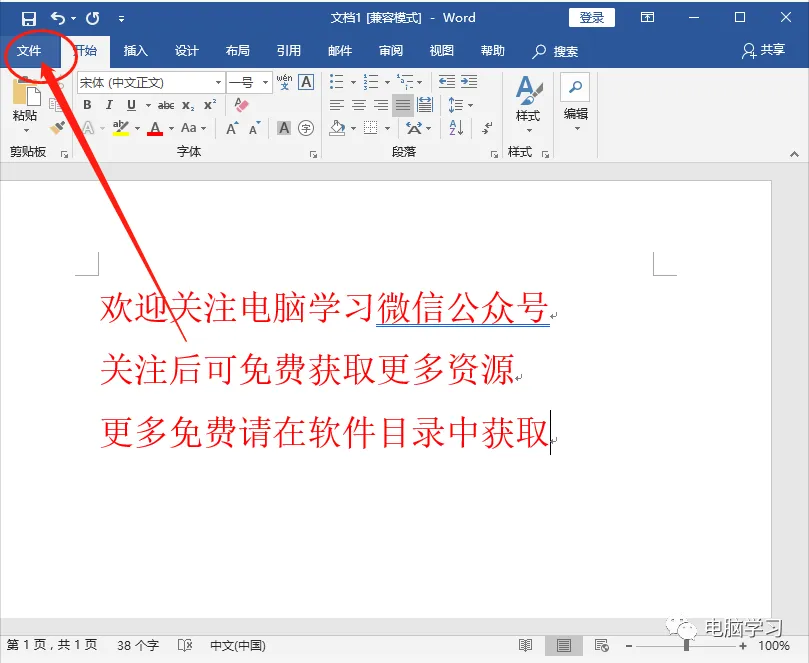Switch to the 设计 tab
This screenshot has width=809, height=663.
pos(187,51)
